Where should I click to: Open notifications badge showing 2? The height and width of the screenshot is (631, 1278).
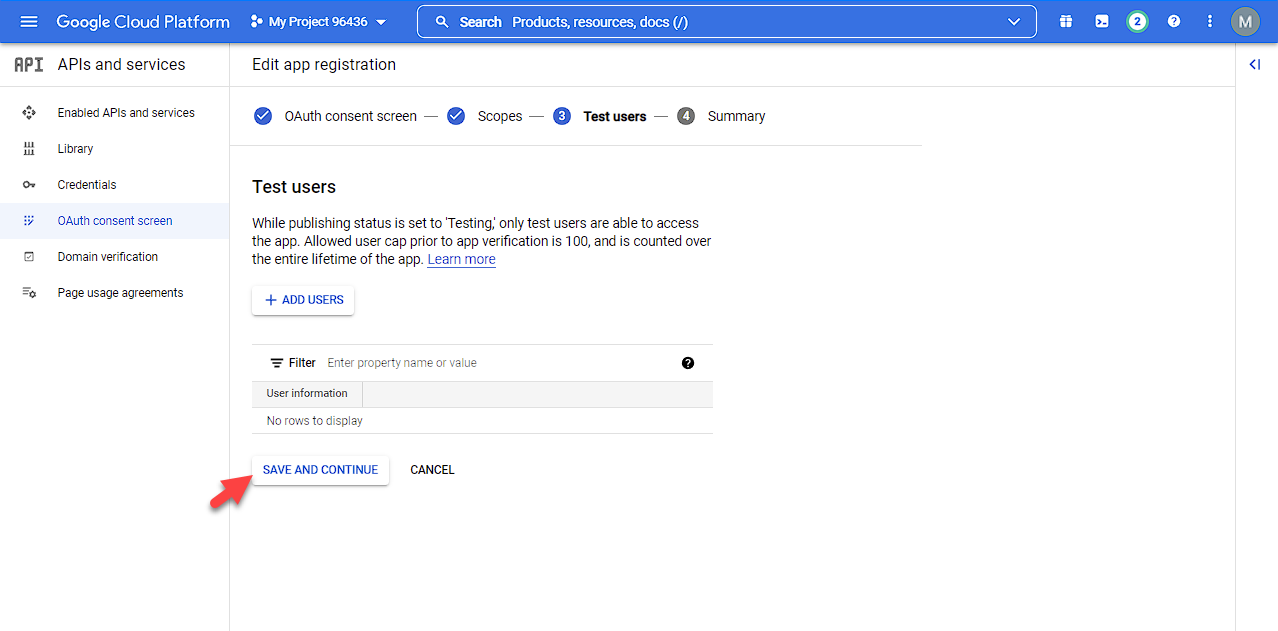click(1137, 21)
